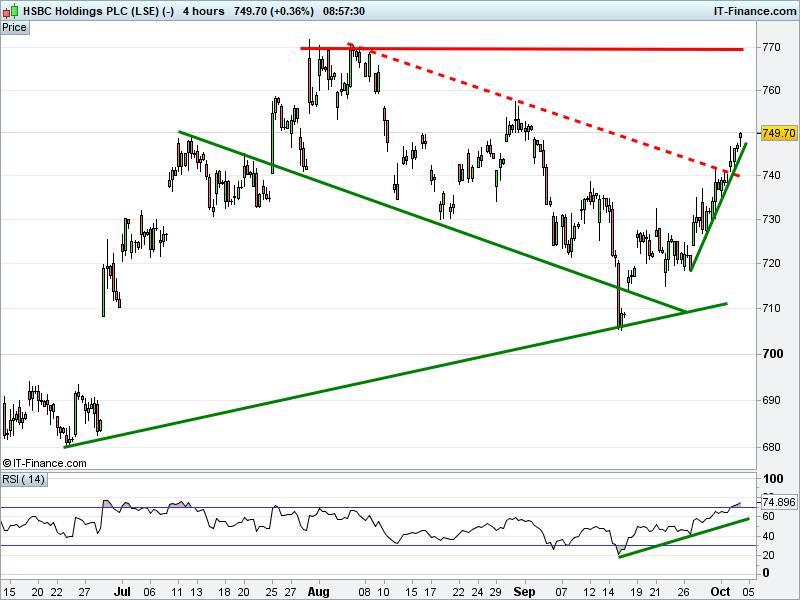
Task: Click the upper blue RSI 70 level line
Action: click(378, 508)
